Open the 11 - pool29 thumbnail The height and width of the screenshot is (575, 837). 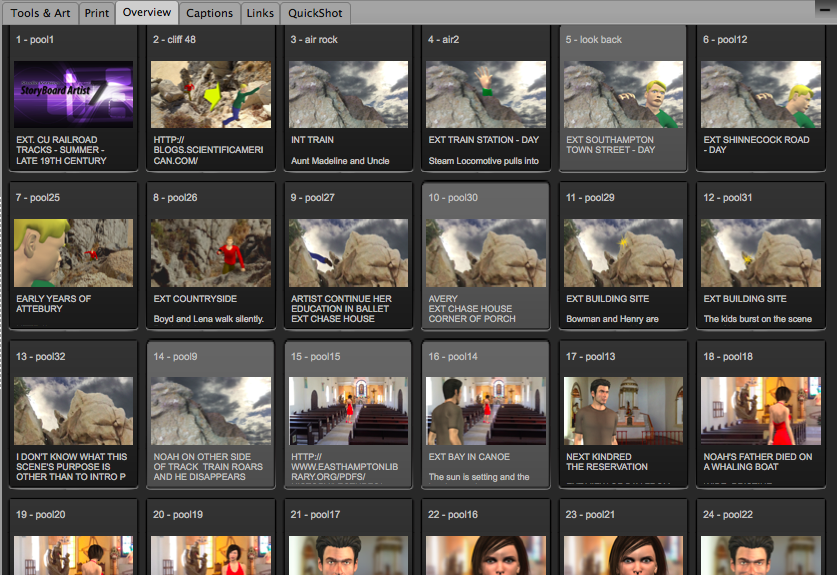[623, 253]
